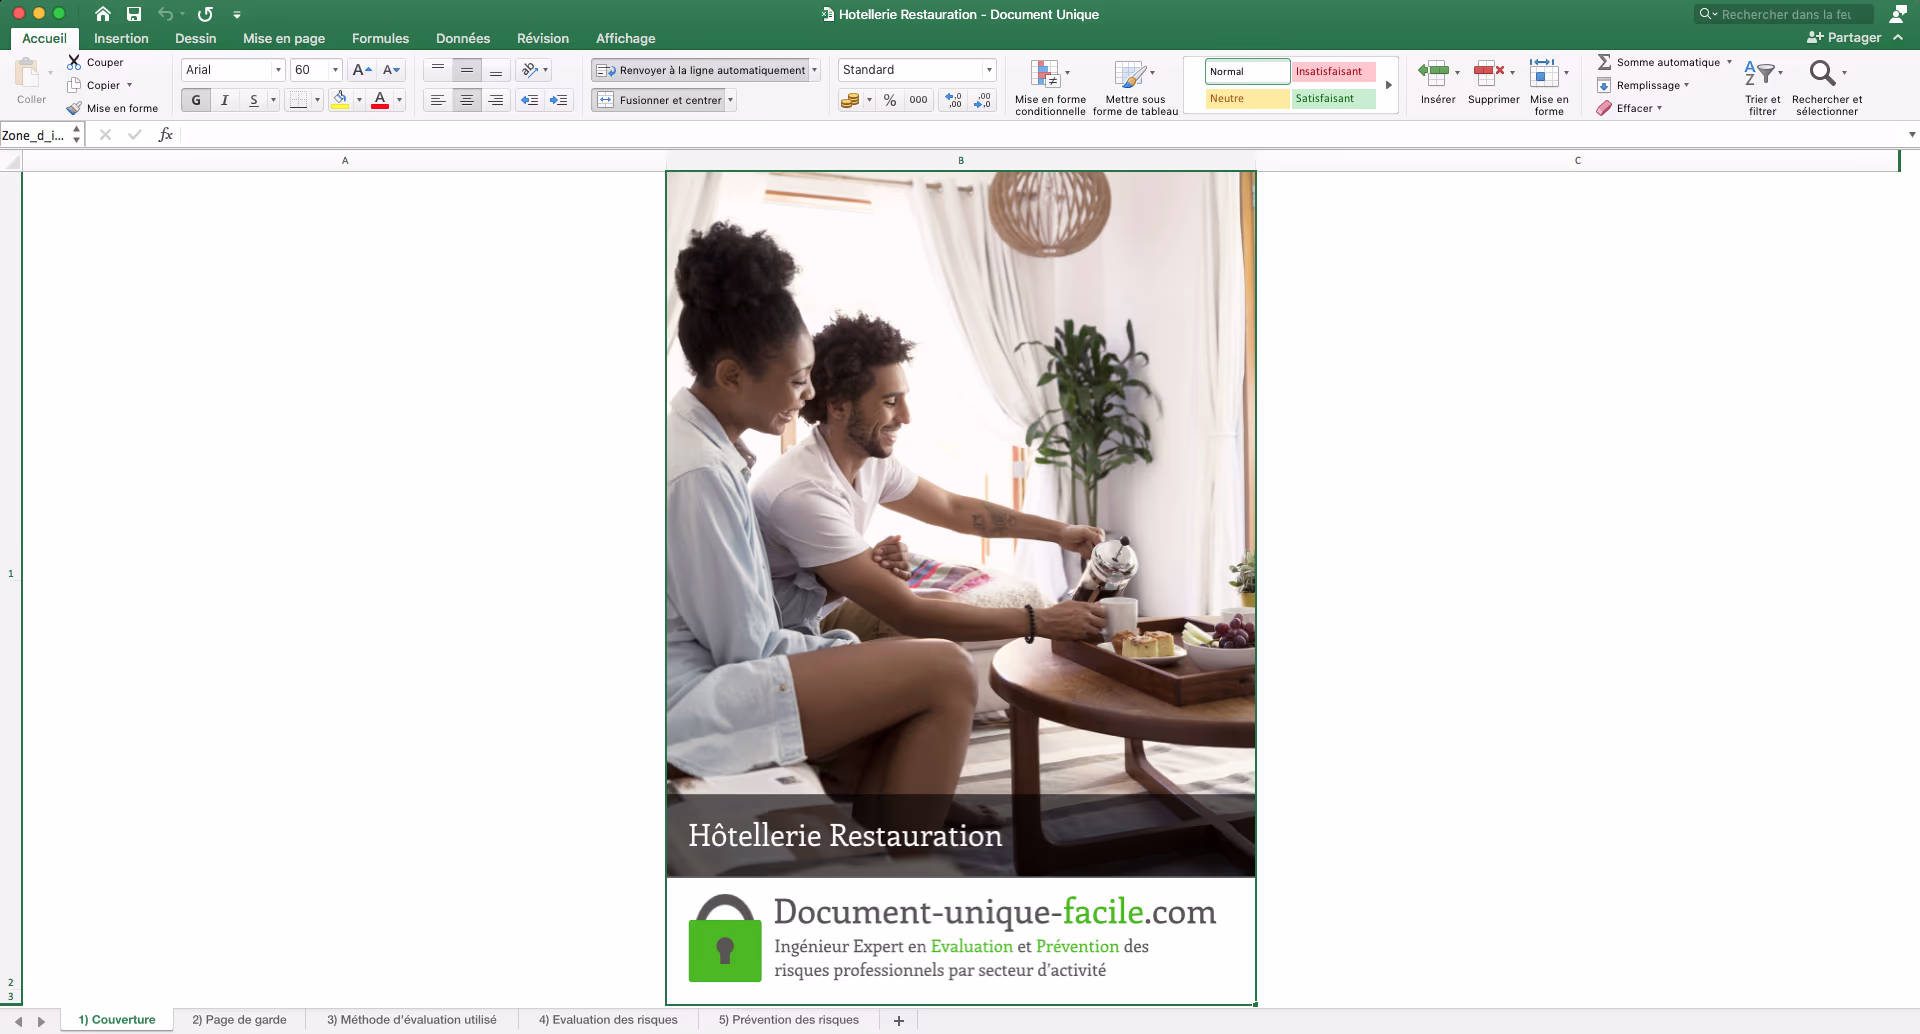Apply the Insatisfaisant cell style
Viewport: 1920px width, 1034px height.
coord(1333,72)
